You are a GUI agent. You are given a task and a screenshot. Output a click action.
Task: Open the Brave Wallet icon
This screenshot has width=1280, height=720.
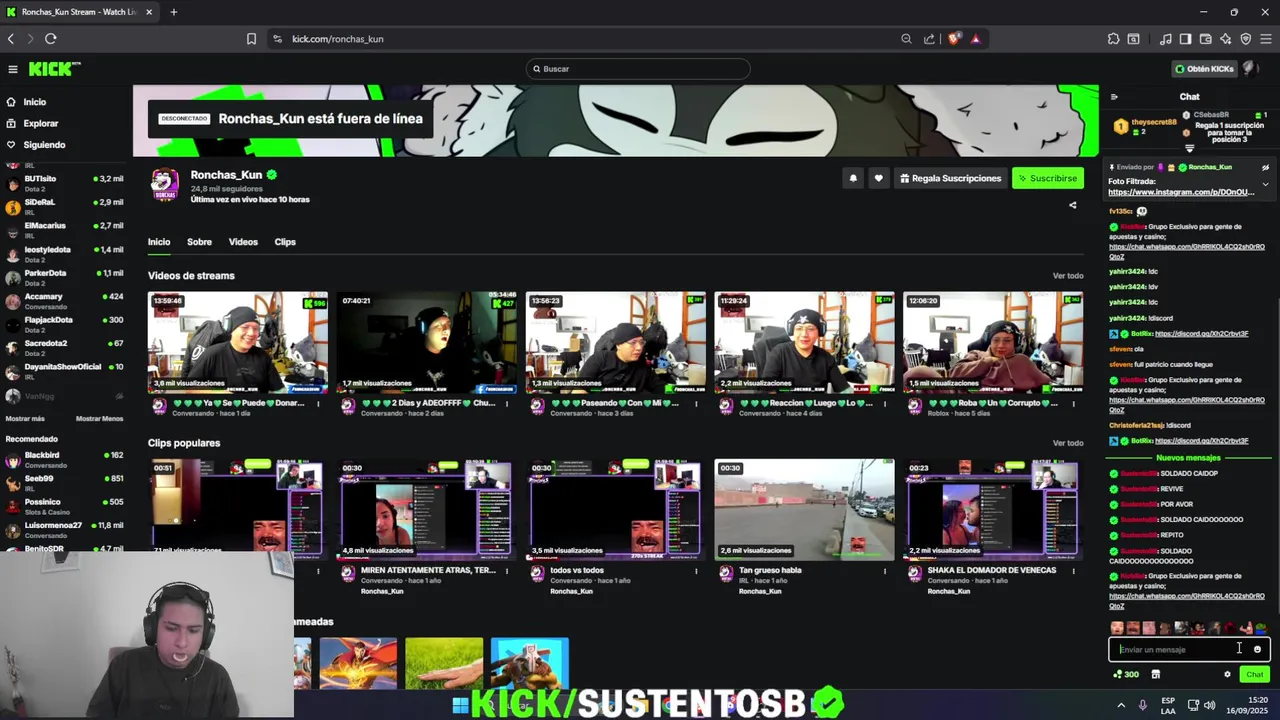pos(1206,39)
